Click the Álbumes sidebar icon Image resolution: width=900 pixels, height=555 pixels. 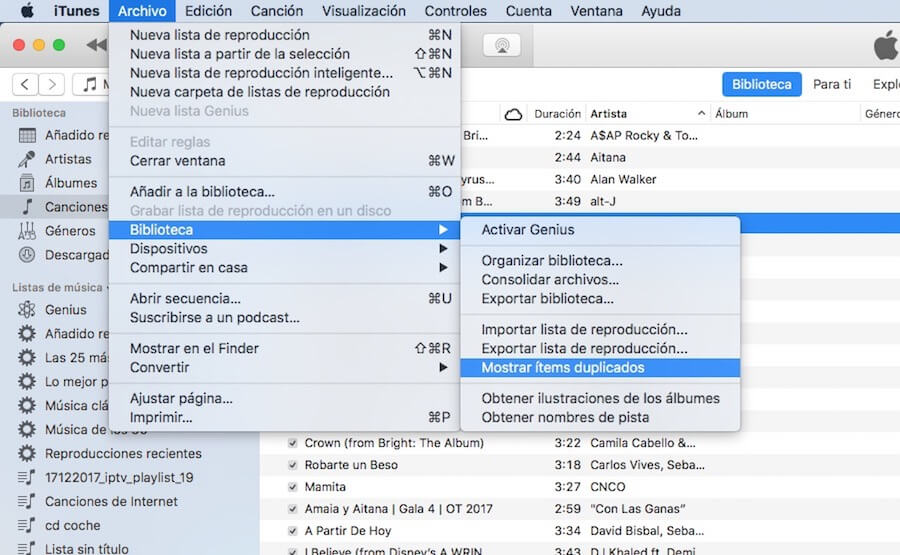[x=27, y=183]
